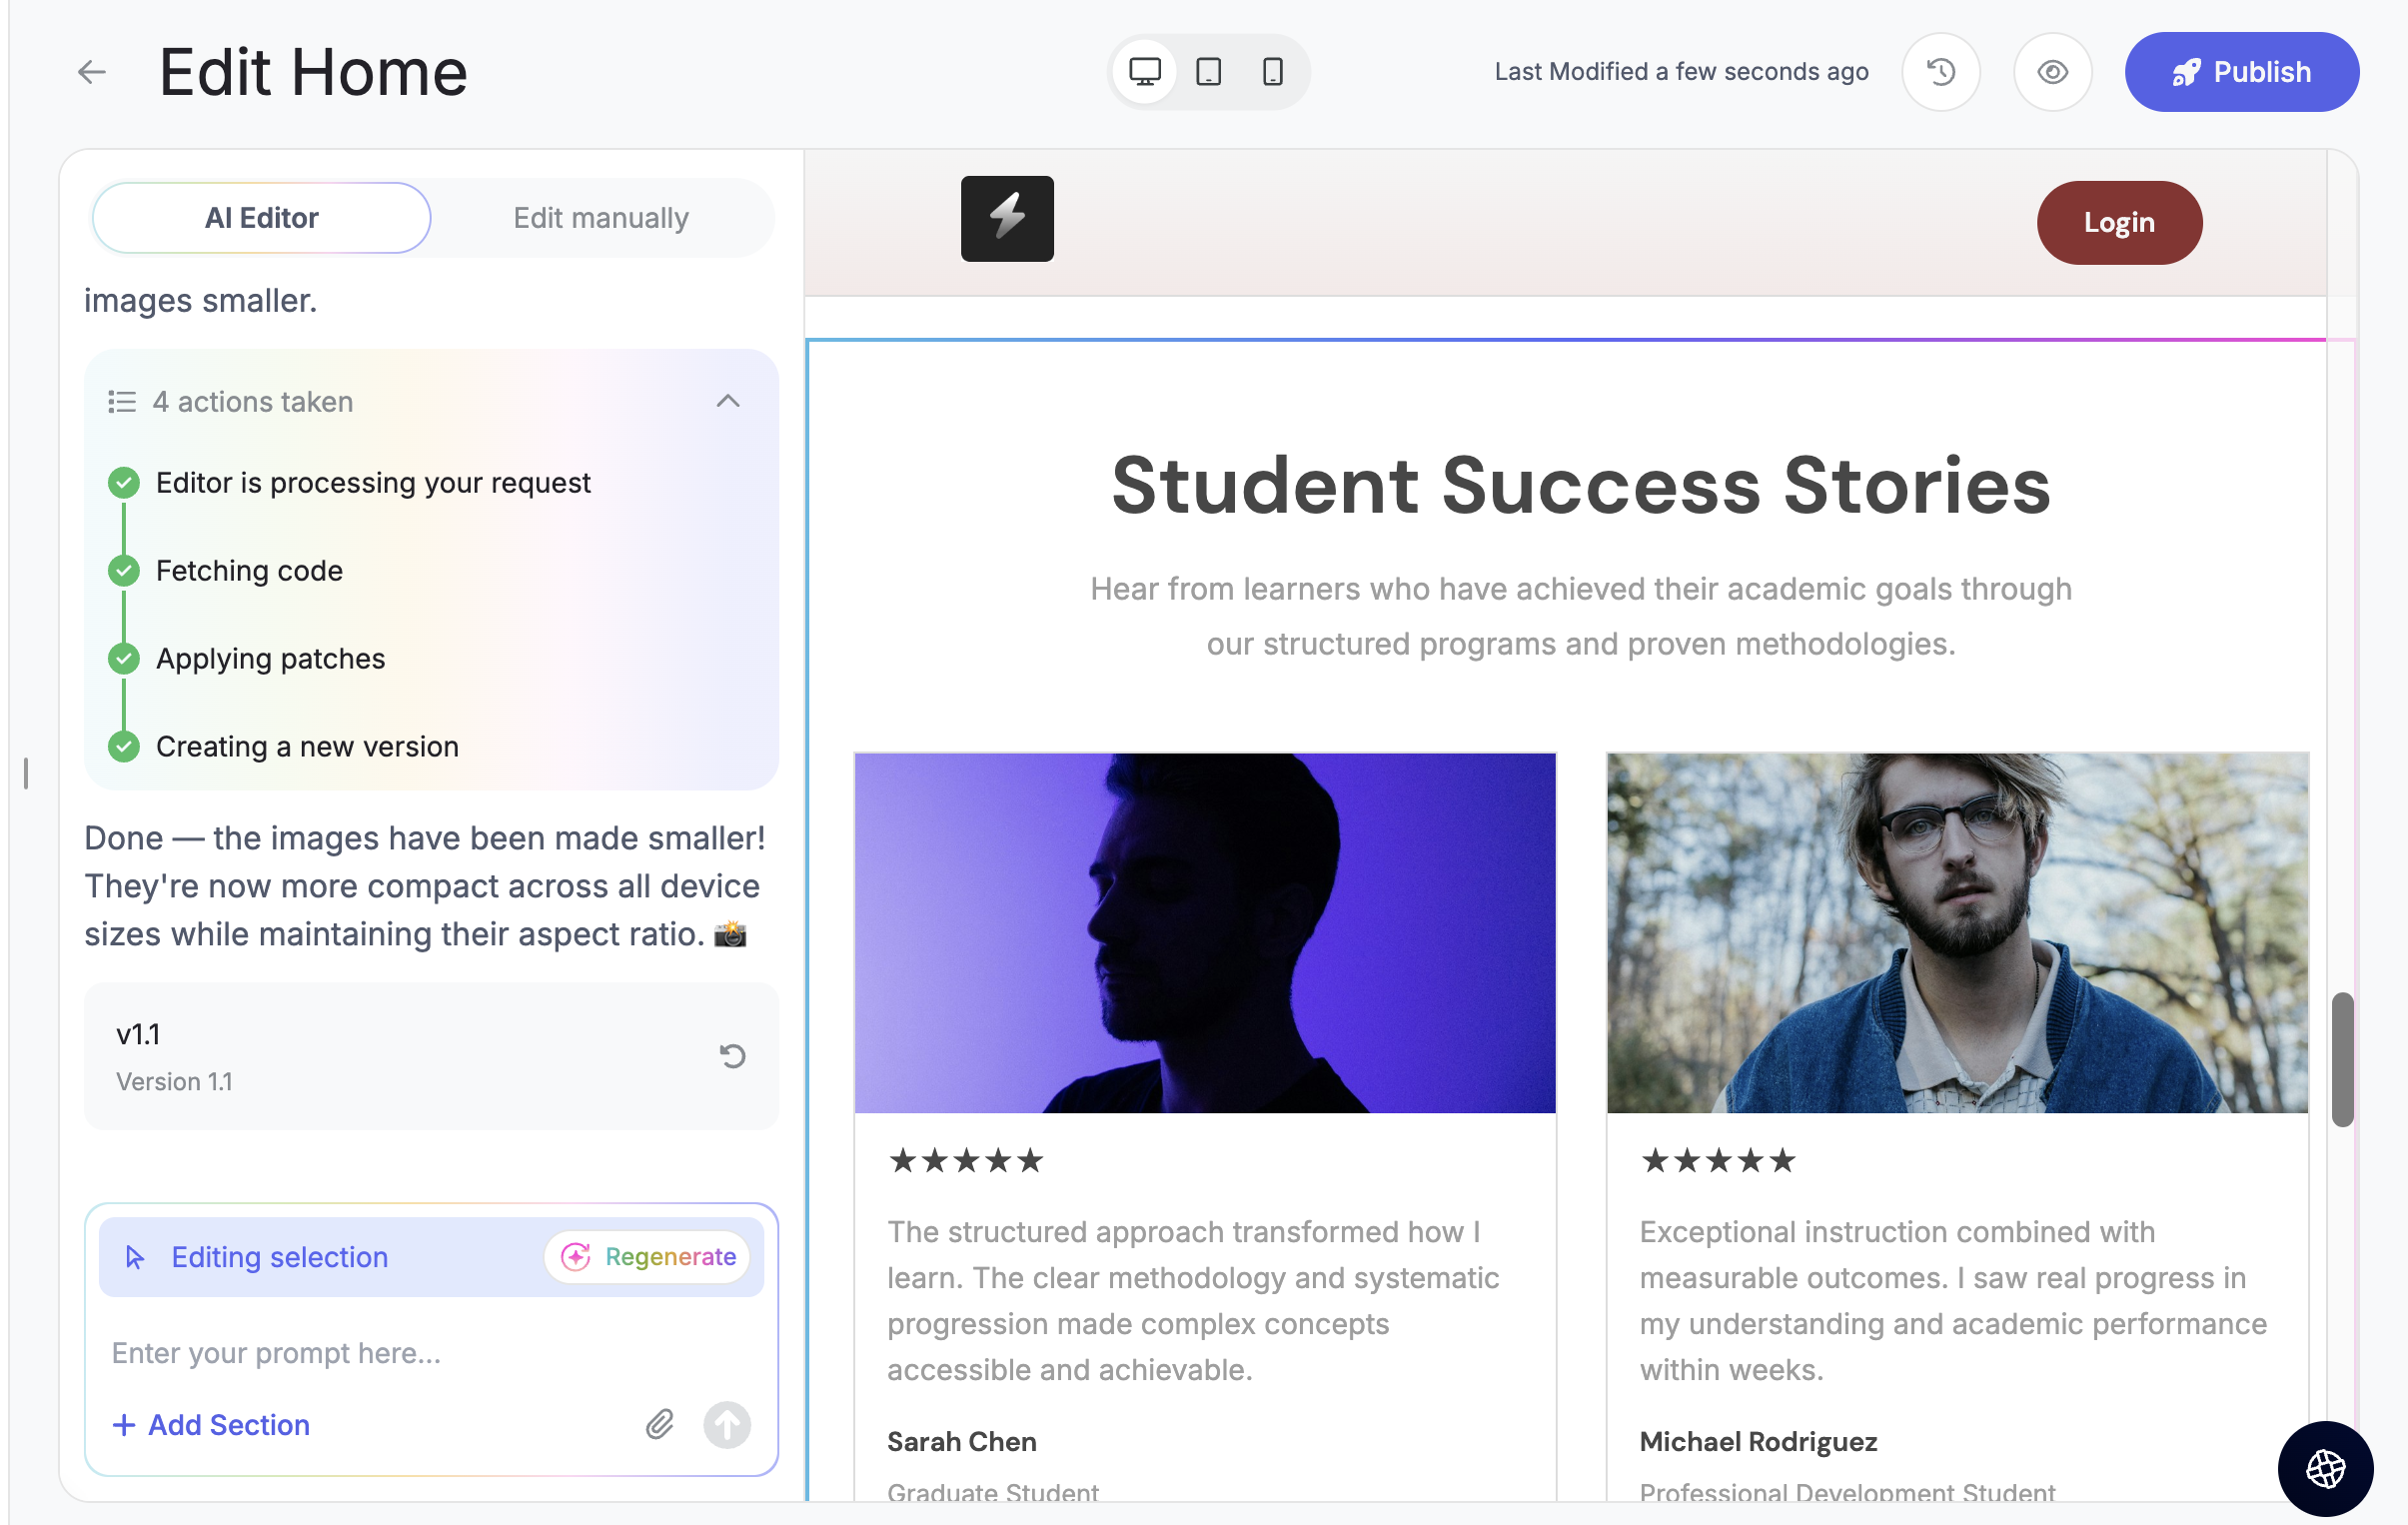Select the AI Editor tab

click(x=261, y=218)
